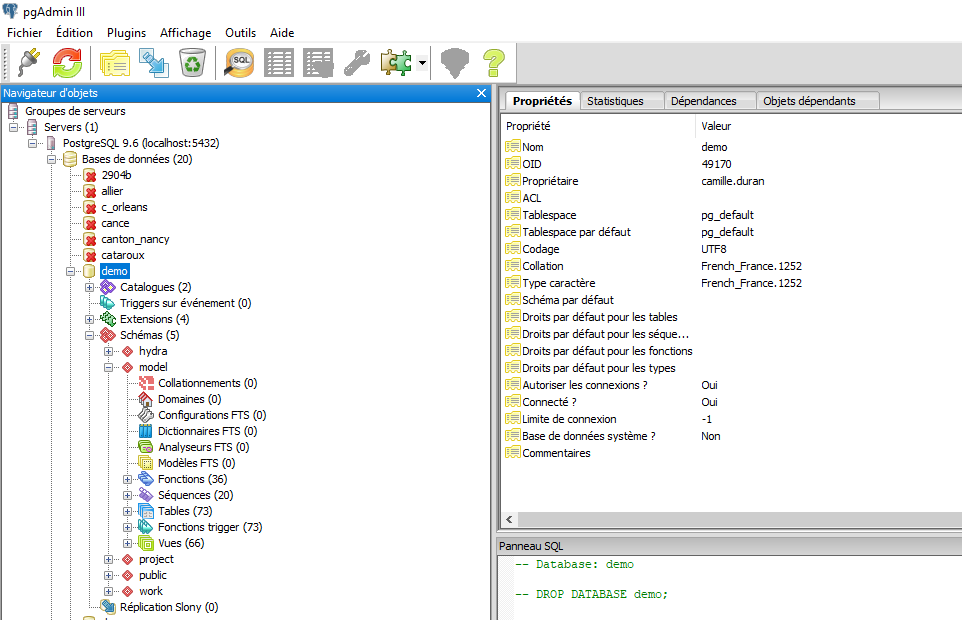Click the green recycle bin drop icon

pyautogui.click(x=192, y=63)
